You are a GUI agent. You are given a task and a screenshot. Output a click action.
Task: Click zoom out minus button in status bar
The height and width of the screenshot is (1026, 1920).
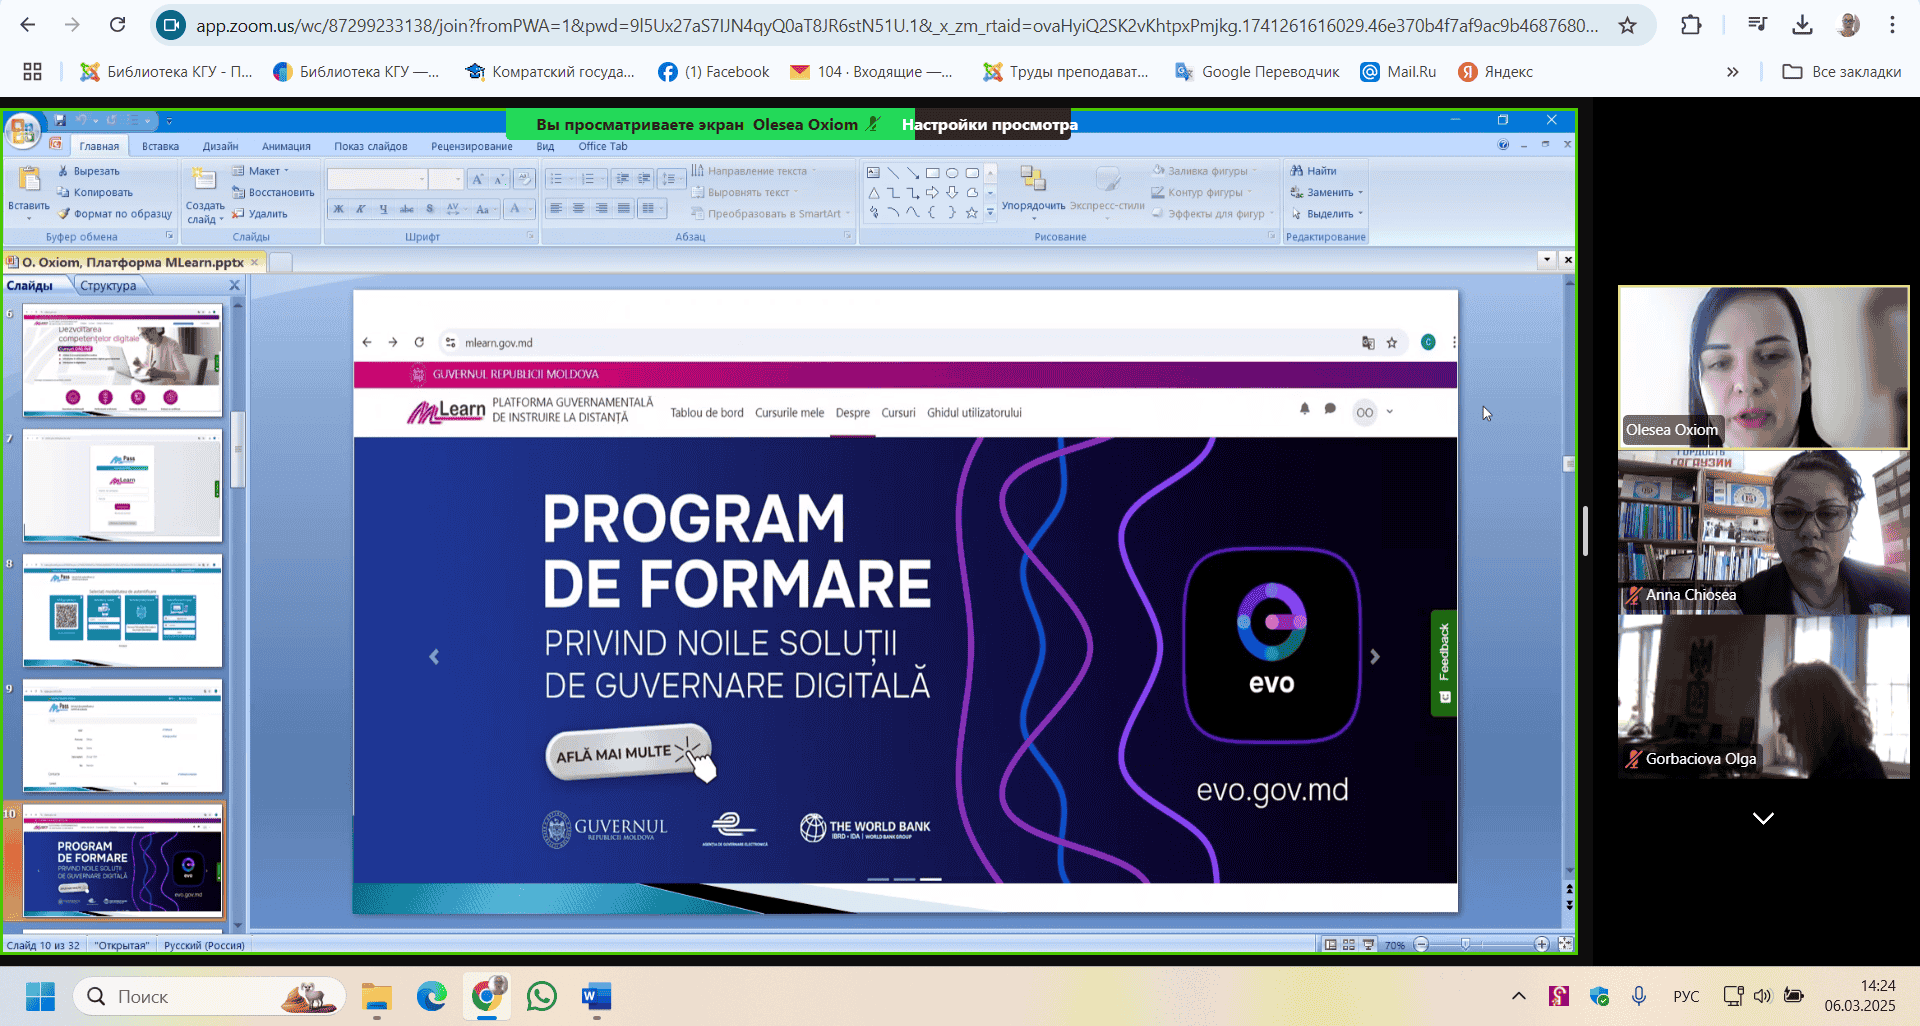pos(1422,944)
